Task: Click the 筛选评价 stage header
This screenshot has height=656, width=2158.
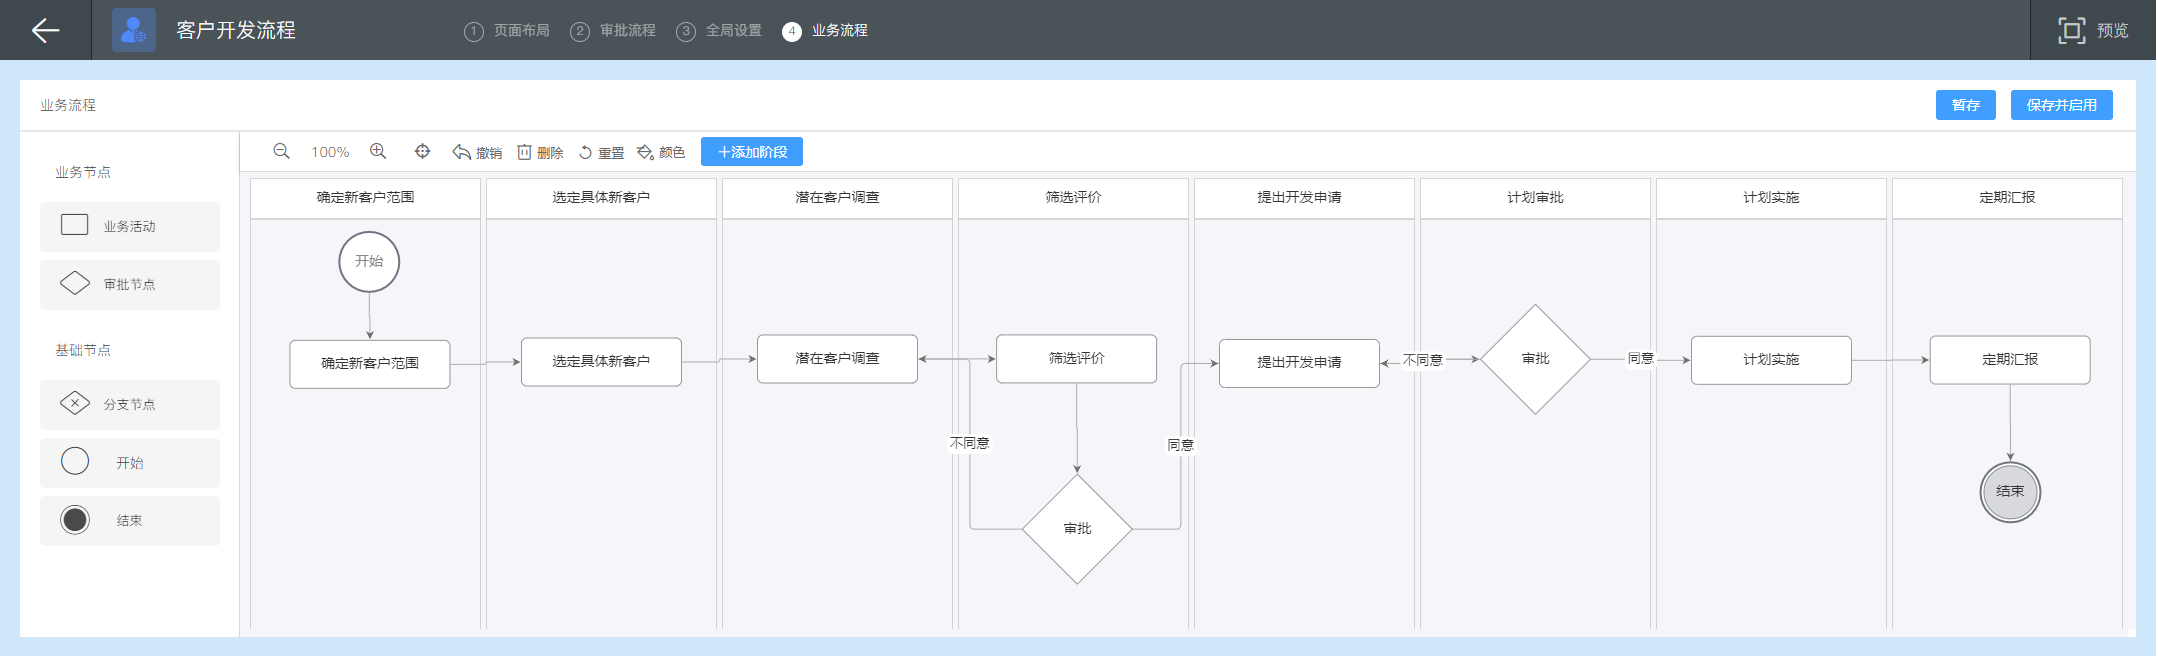Action: pyautogui.click(x=1073, y=198)
